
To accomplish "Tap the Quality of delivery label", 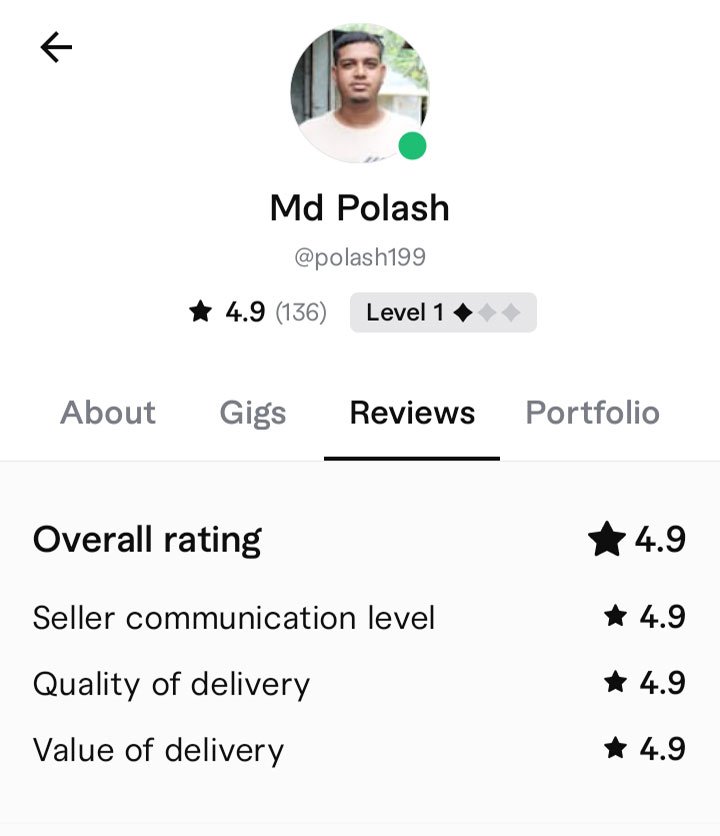I will 171,684.
